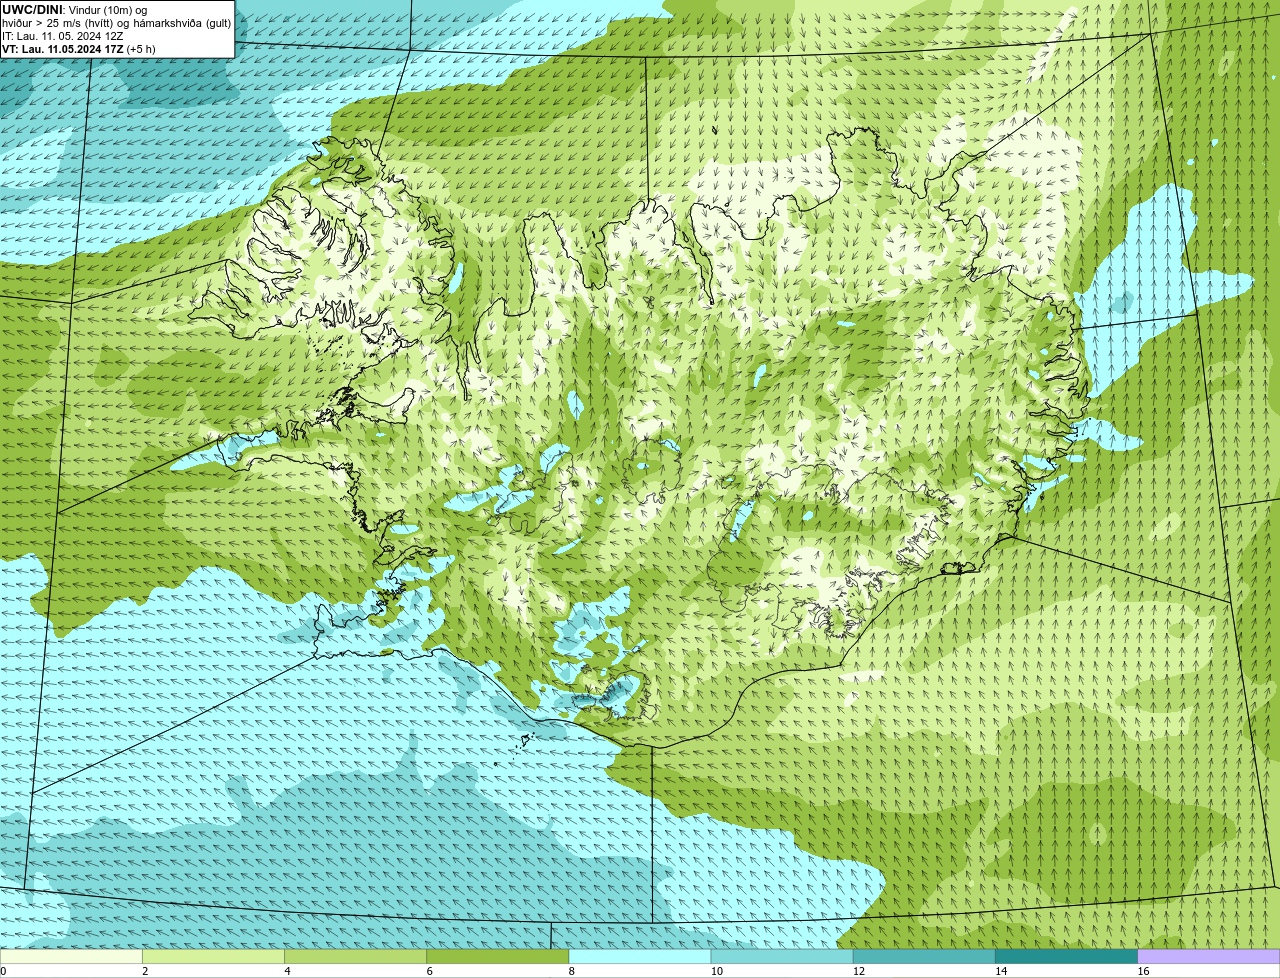This screenshot has height=978, width=1280.
Task: Click the '8' label on the wind scale
Action: 572,971
